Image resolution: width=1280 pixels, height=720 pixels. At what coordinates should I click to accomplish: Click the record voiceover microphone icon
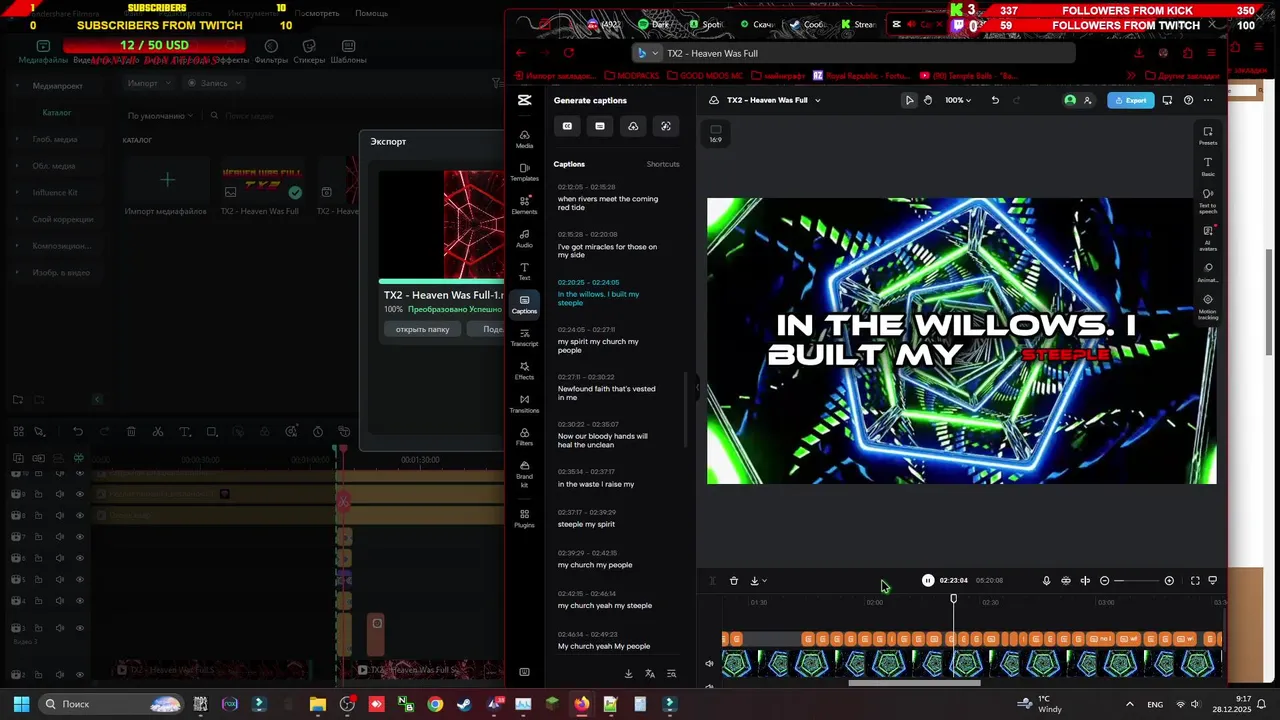(x=1046, y=581)
